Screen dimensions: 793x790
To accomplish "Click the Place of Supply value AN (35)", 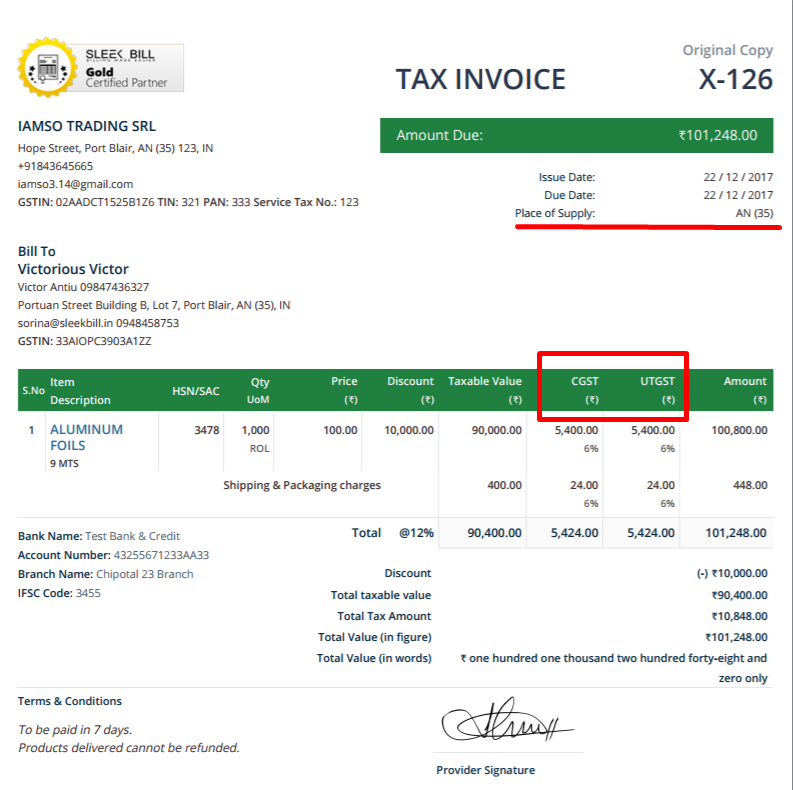I will (x=753, y=213).
